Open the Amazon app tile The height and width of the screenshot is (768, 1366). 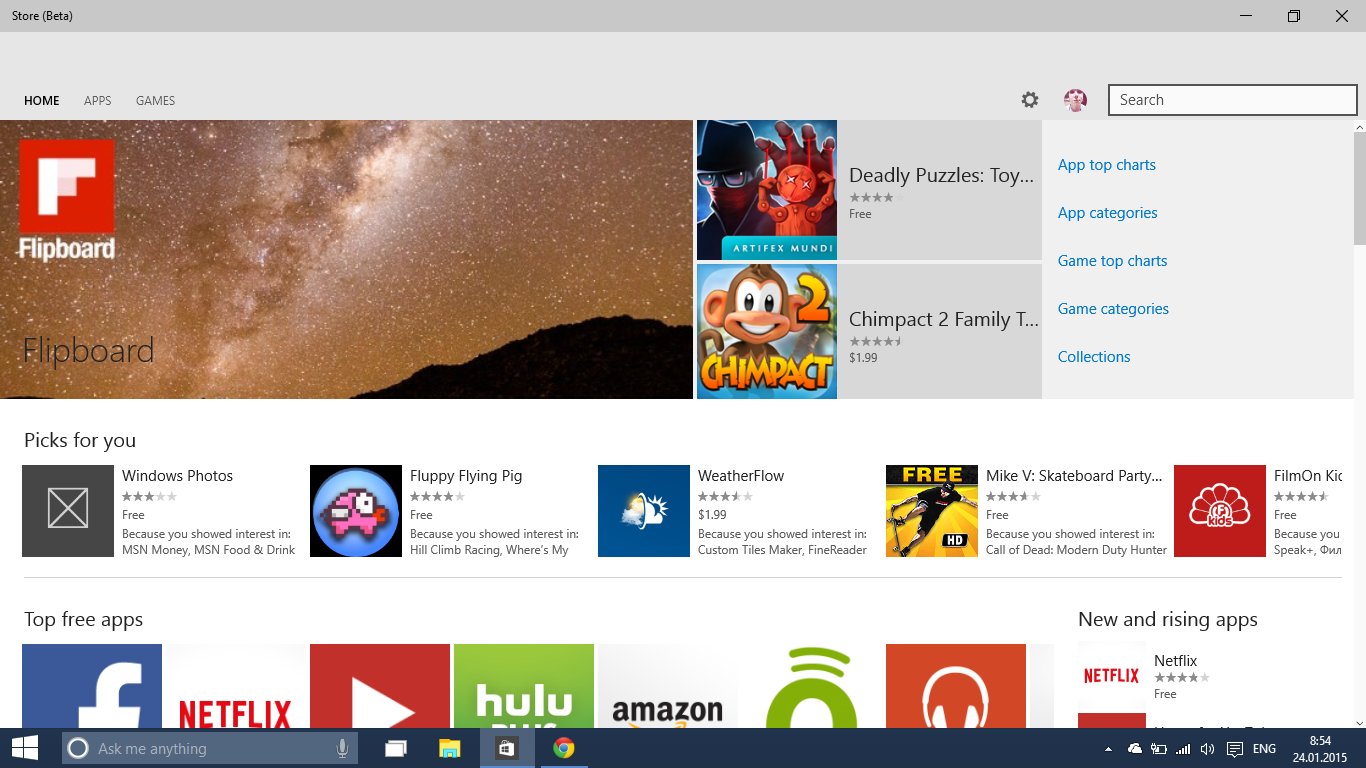(668, 686)
